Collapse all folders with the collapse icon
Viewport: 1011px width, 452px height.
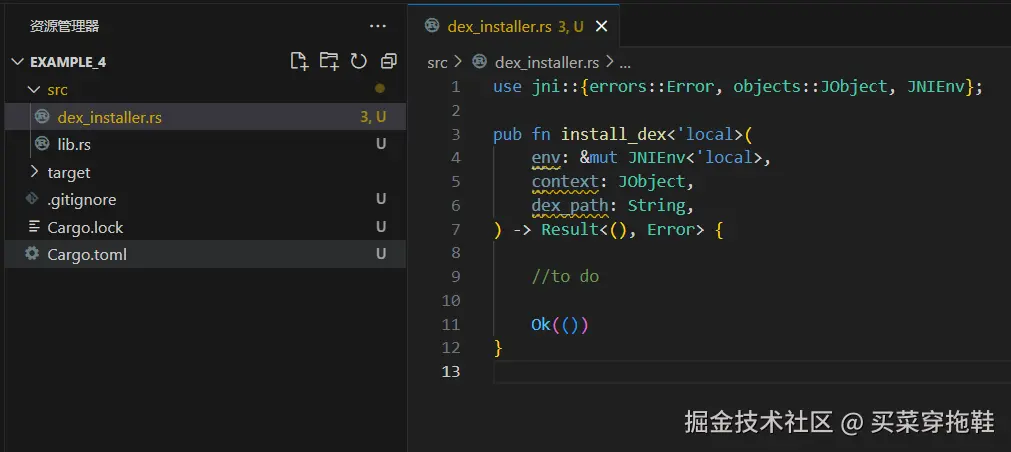tap(388, 61)
